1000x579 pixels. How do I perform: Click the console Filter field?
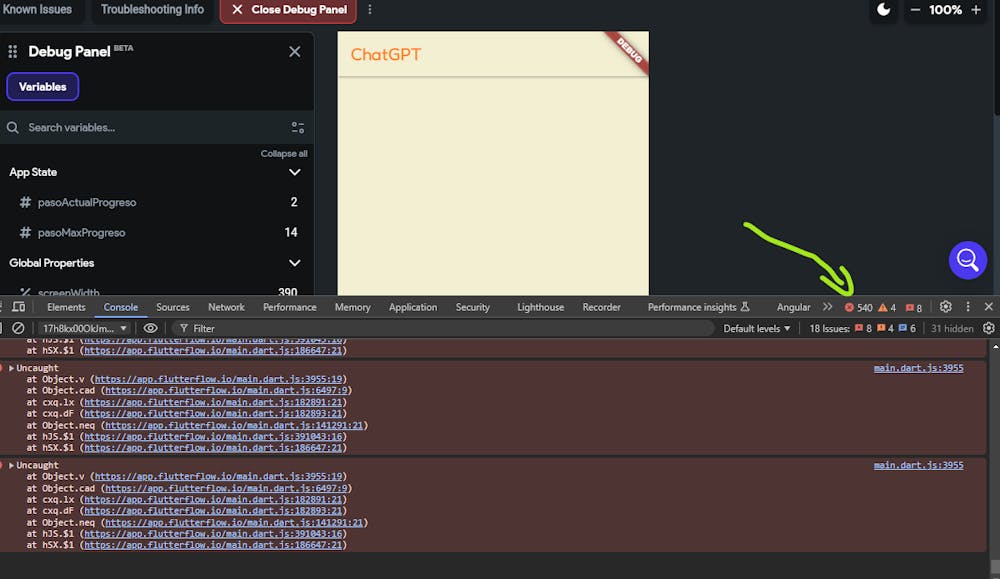446,328
